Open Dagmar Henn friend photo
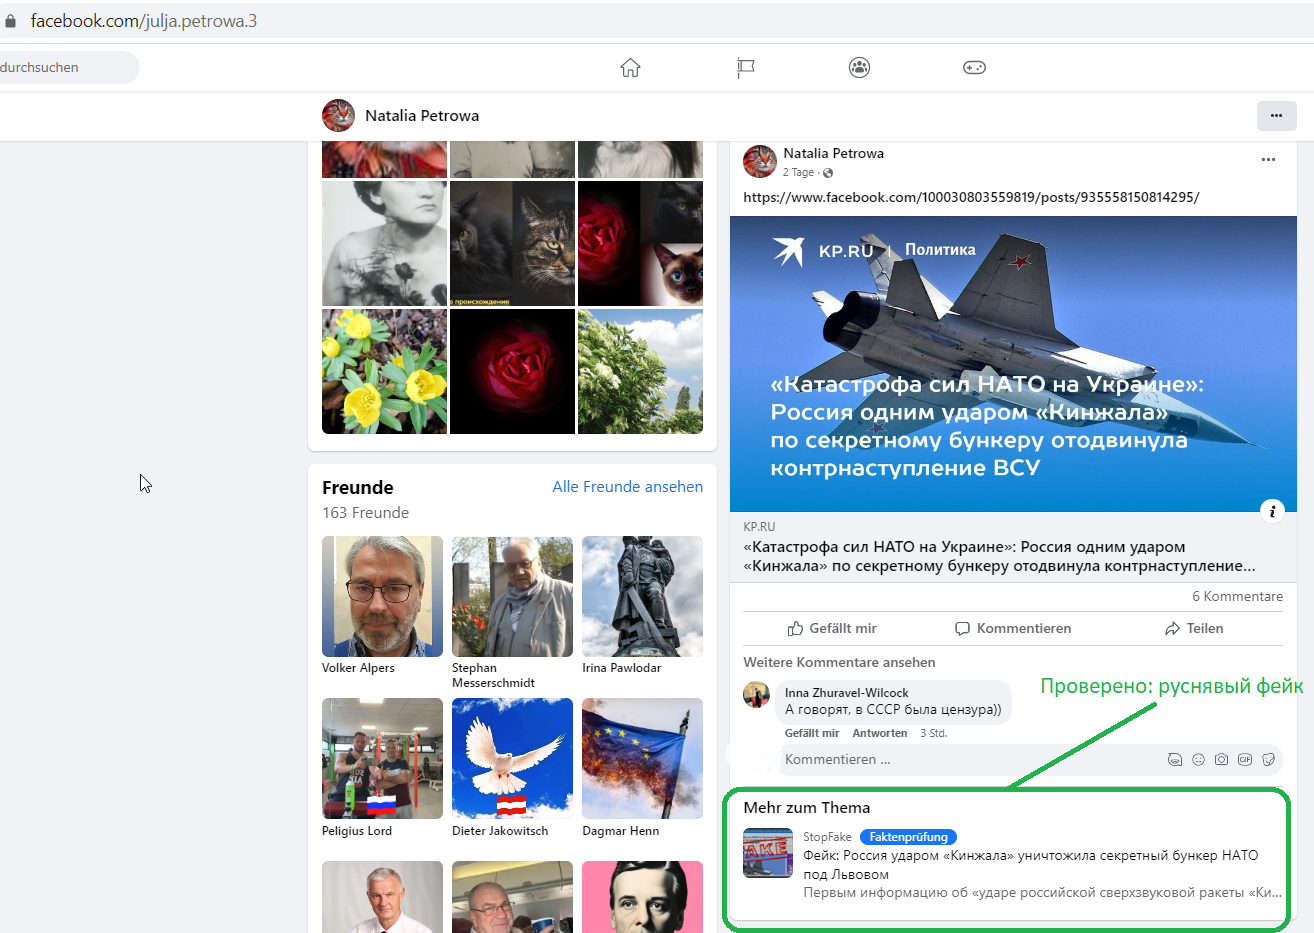 click(642, 759)
